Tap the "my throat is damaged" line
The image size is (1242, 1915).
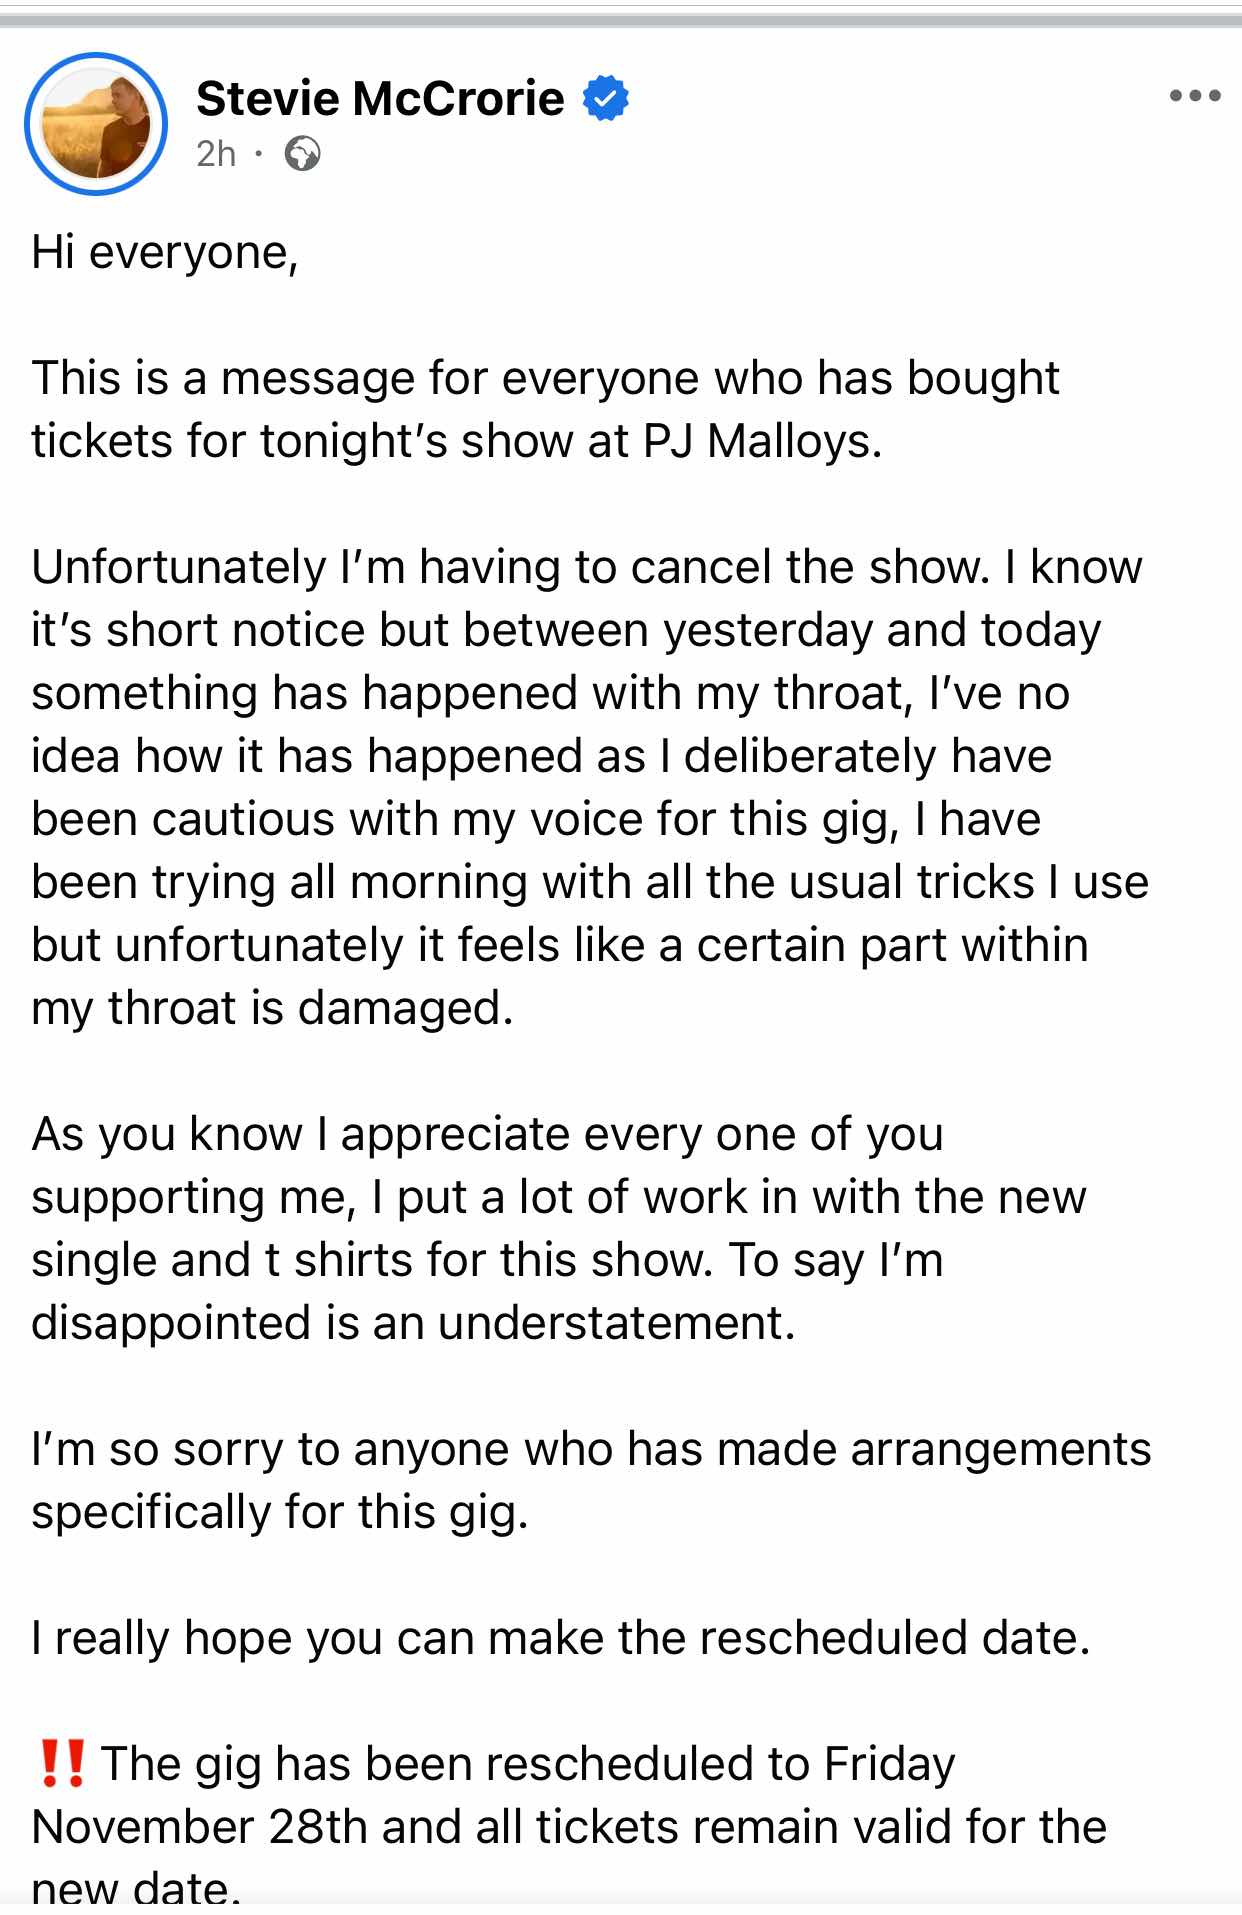tap(272, 1008)
